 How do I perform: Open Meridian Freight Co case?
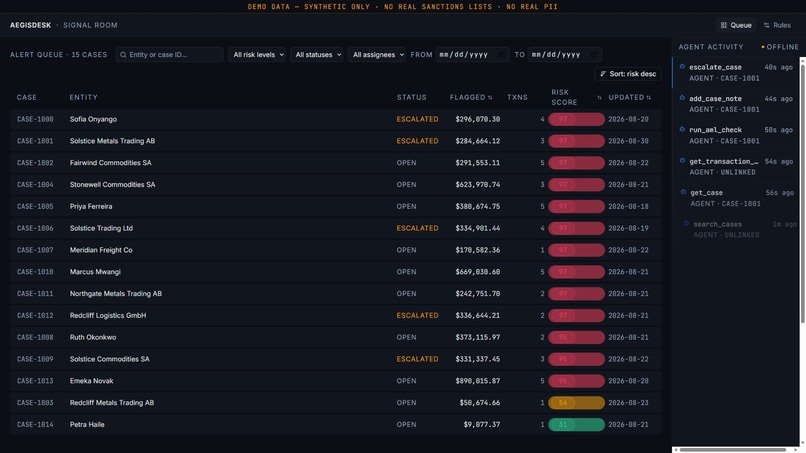[335, 250]
